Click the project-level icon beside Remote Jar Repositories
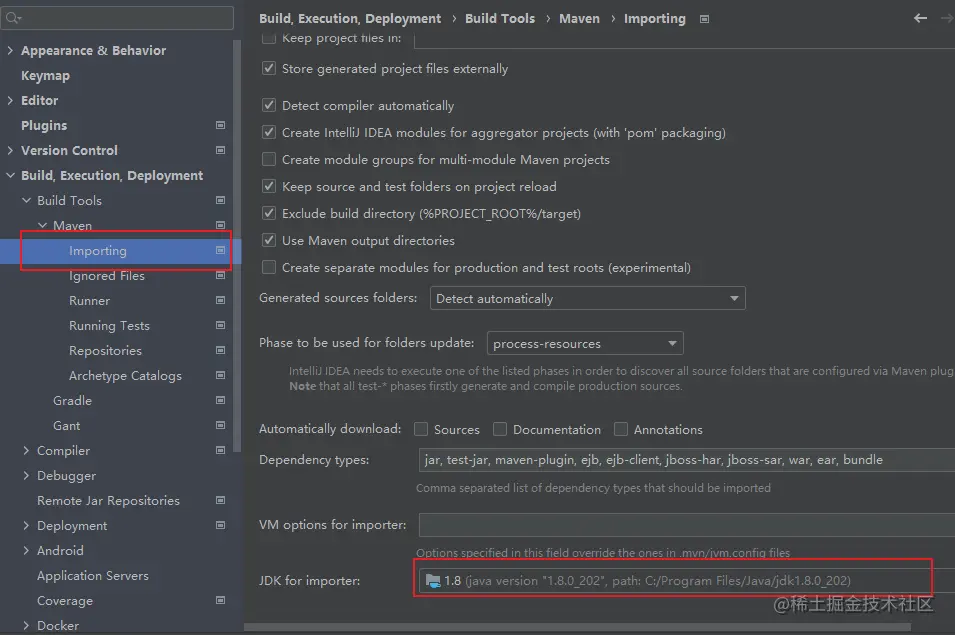 pos(220,500)
